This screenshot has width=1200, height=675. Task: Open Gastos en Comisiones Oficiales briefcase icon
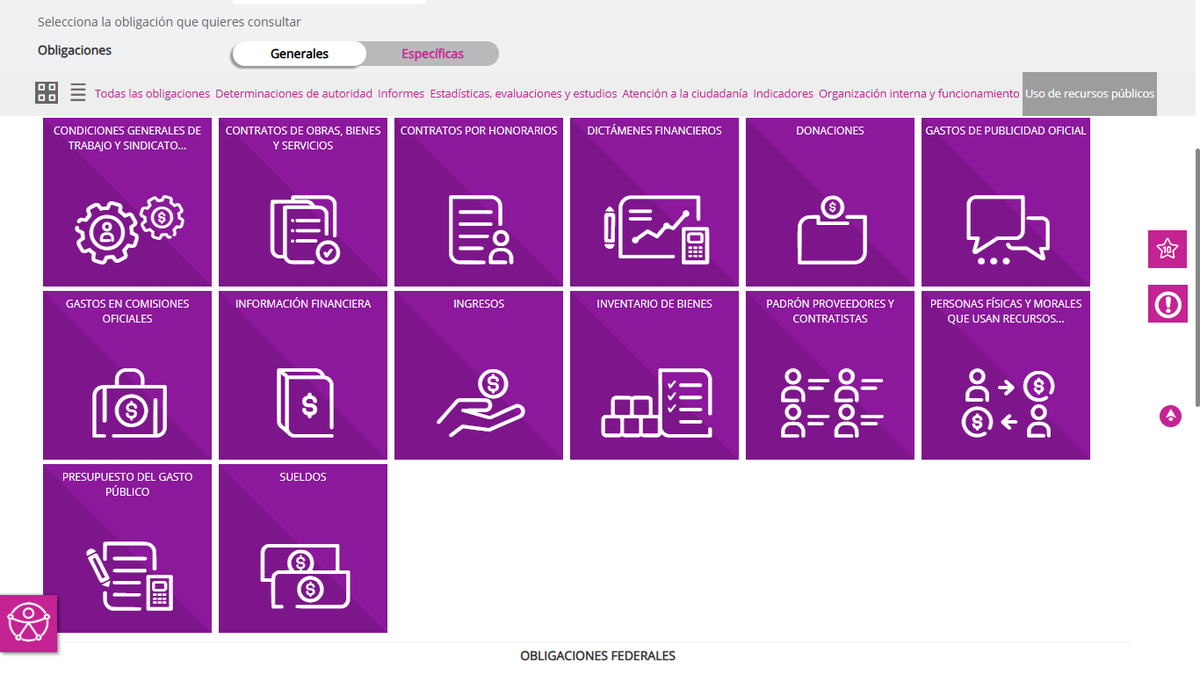coord(130,403)
